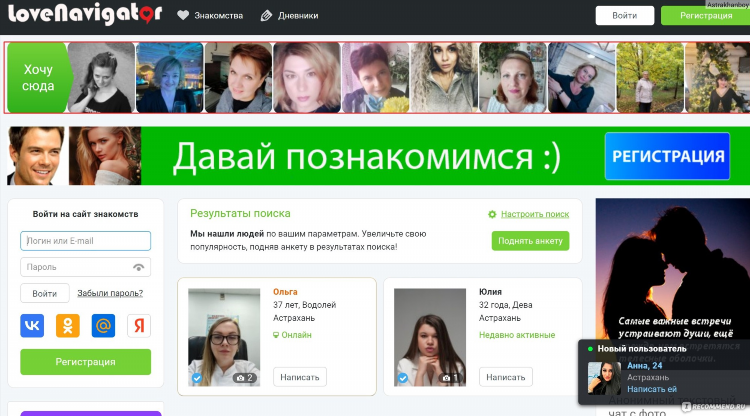Open the woman with yellow flower photo
Image resolution: width=750 pixels, height=416 pixels.
click(375, 77)
